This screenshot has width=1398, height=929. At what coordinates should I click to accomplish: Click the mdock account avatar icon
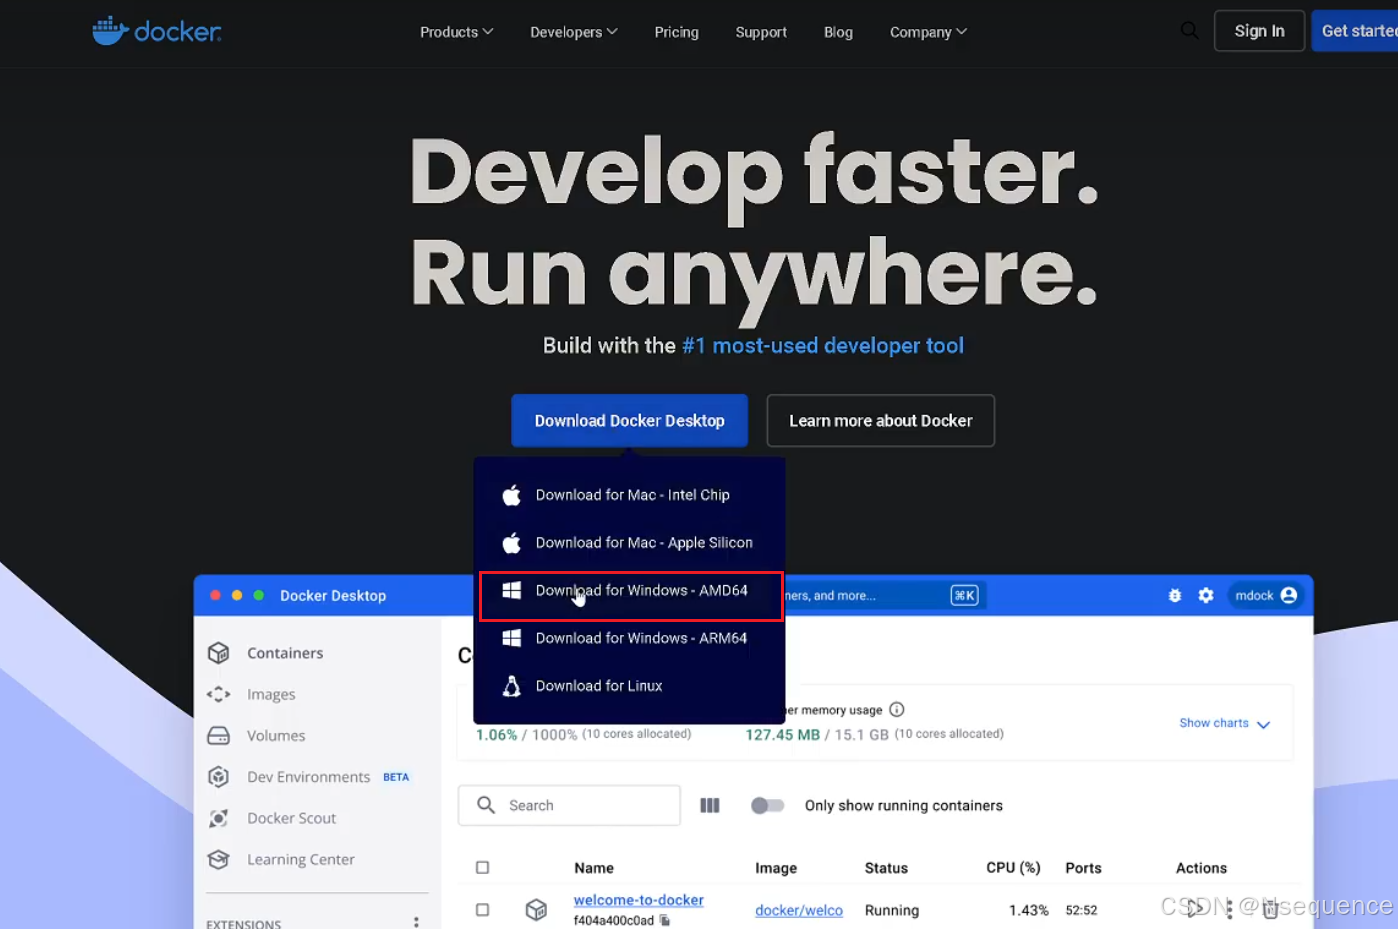point(1289,595)
